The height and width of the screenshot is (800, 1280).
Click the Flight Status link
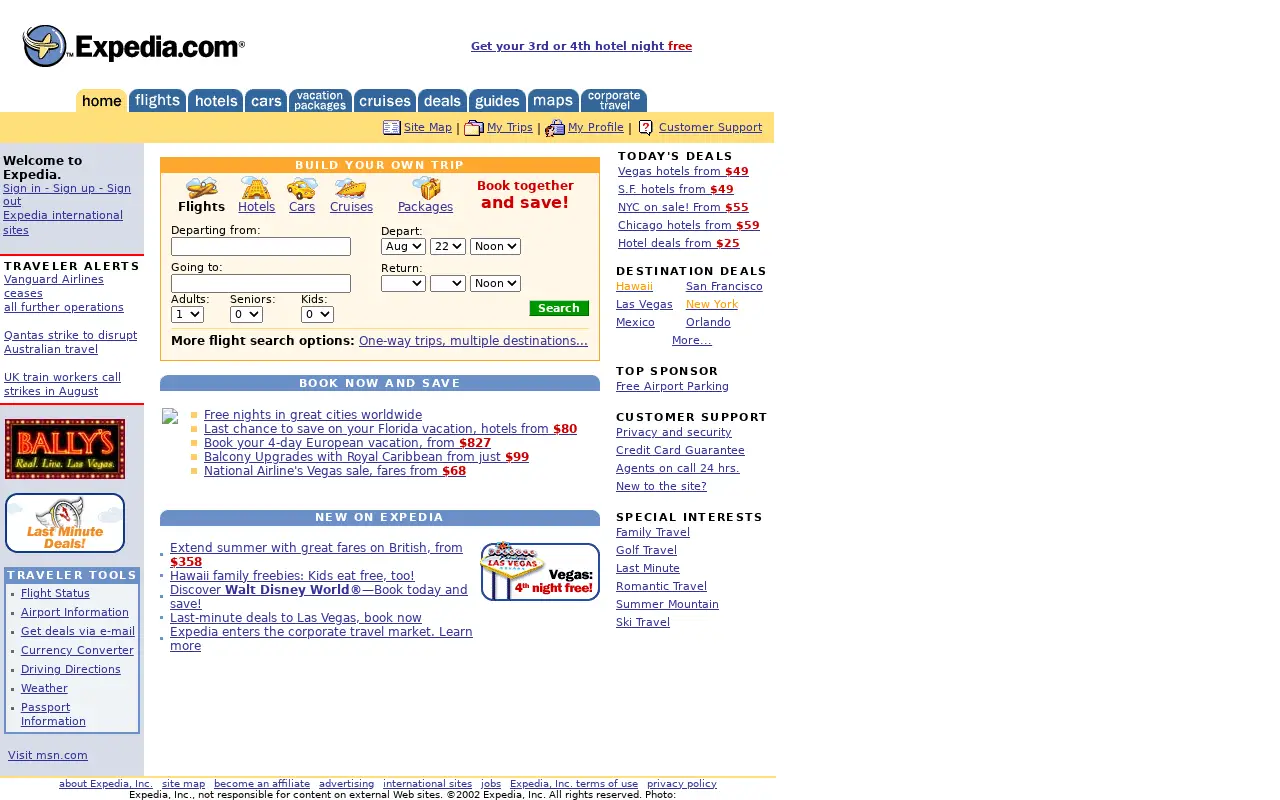coord(55,593)
